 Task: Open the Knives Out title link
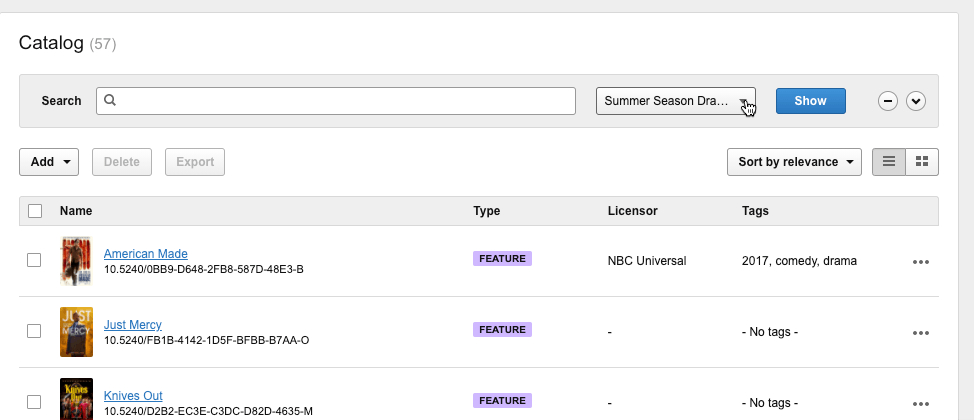coord(133,396)
